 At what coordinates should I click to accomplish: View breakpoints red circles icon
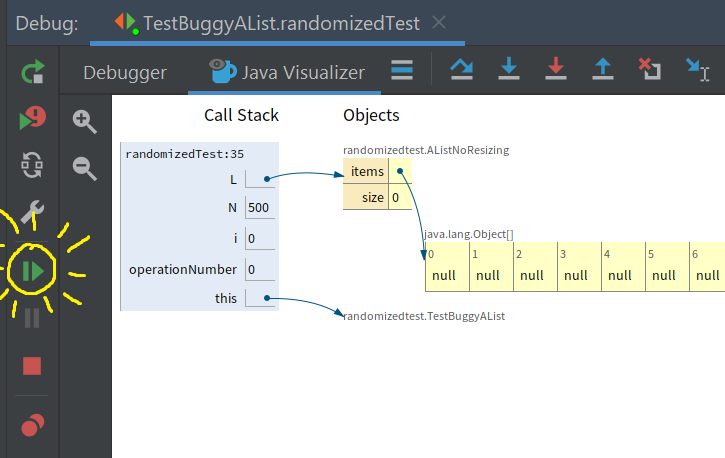point(32,425)
